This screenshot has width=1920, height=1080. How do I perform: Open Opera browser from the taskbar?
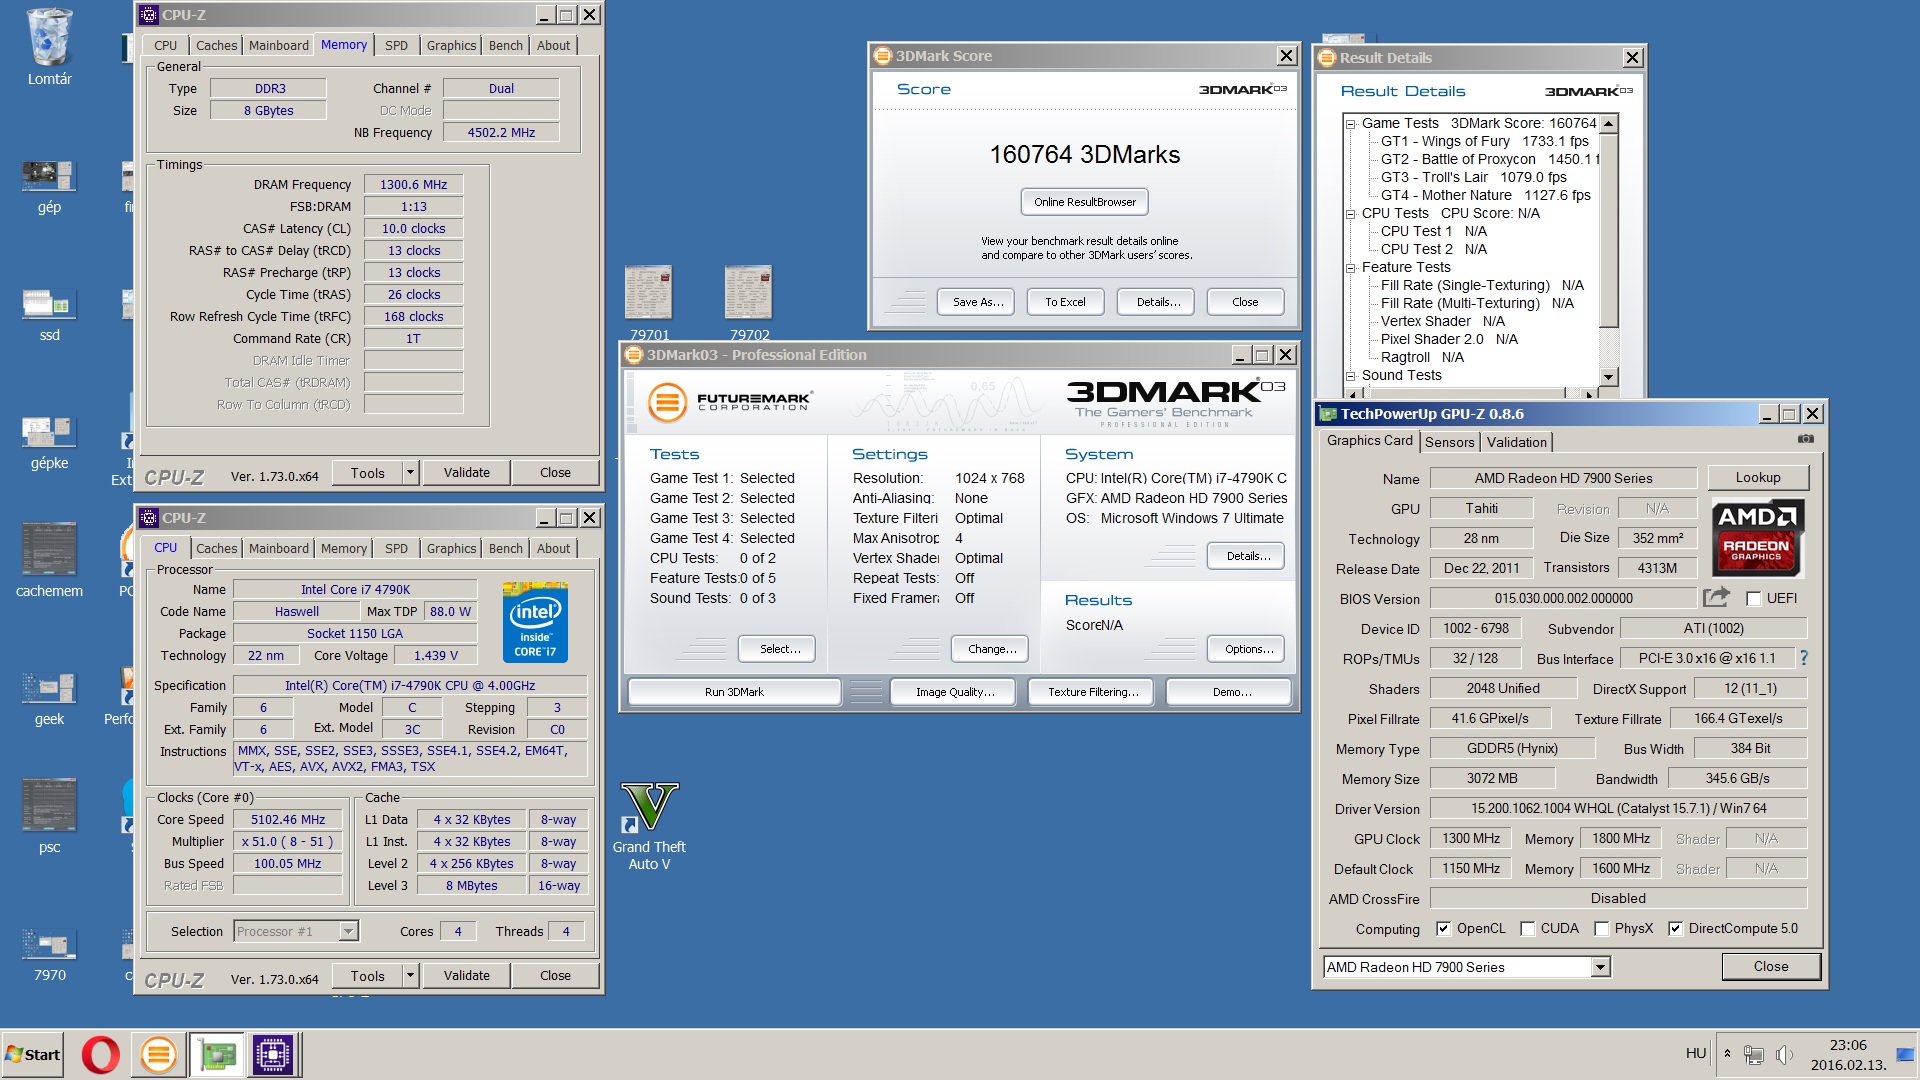(100, 1055)
